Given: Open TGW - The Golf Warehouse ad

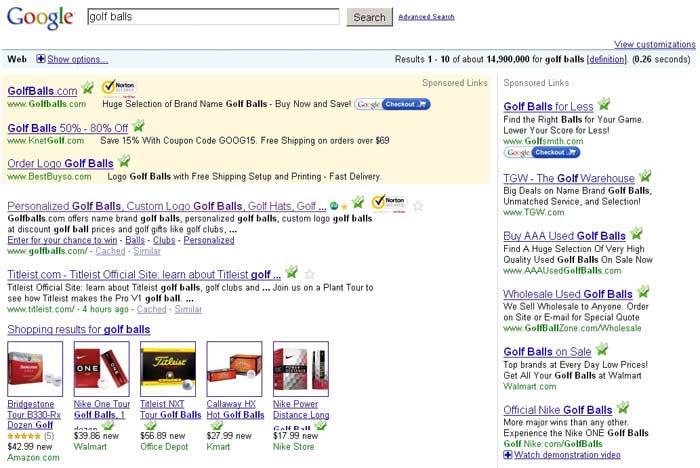Looking at the screenshot, I should coord(569,179).
